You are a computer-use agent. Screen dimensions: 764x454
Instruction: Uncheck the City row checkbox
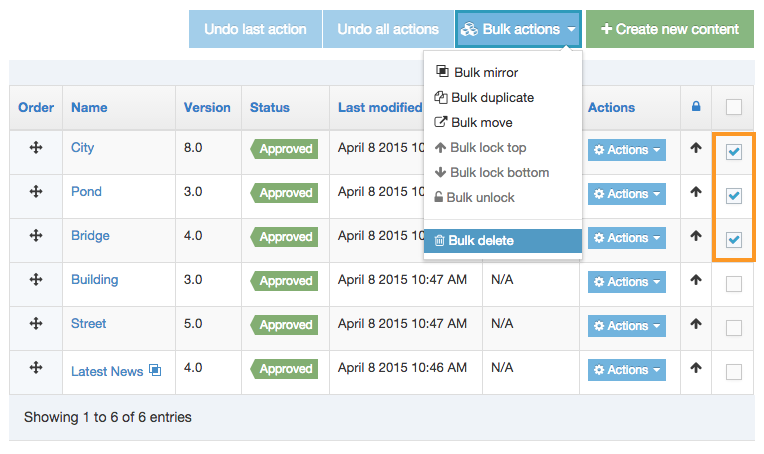point(734,152)
